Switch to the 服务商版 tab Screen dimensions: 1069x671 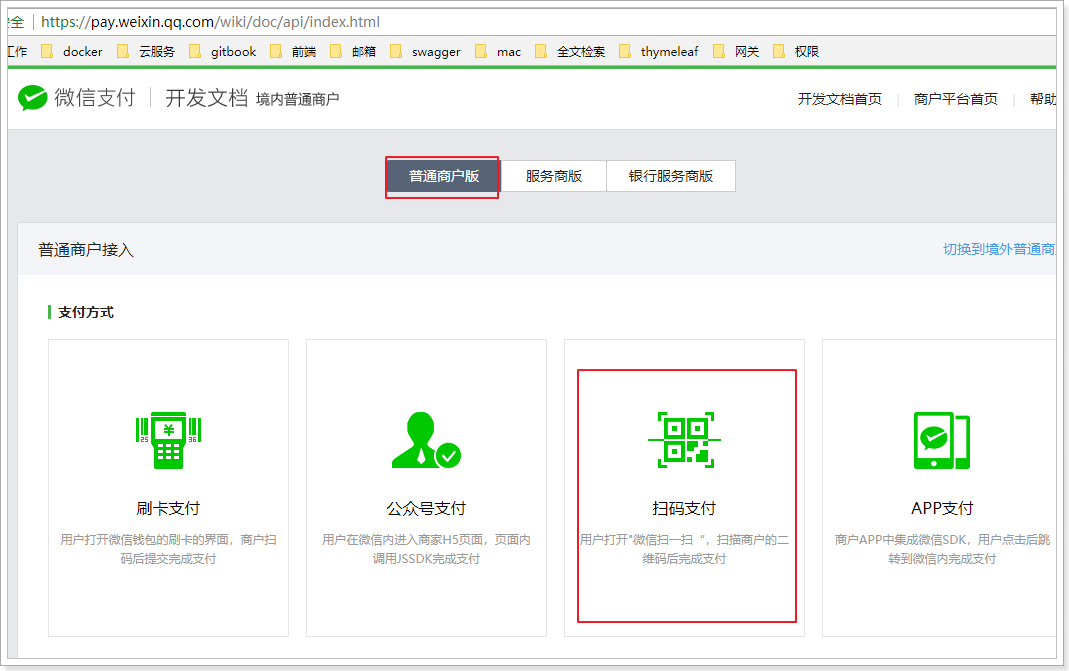(554, 177)
